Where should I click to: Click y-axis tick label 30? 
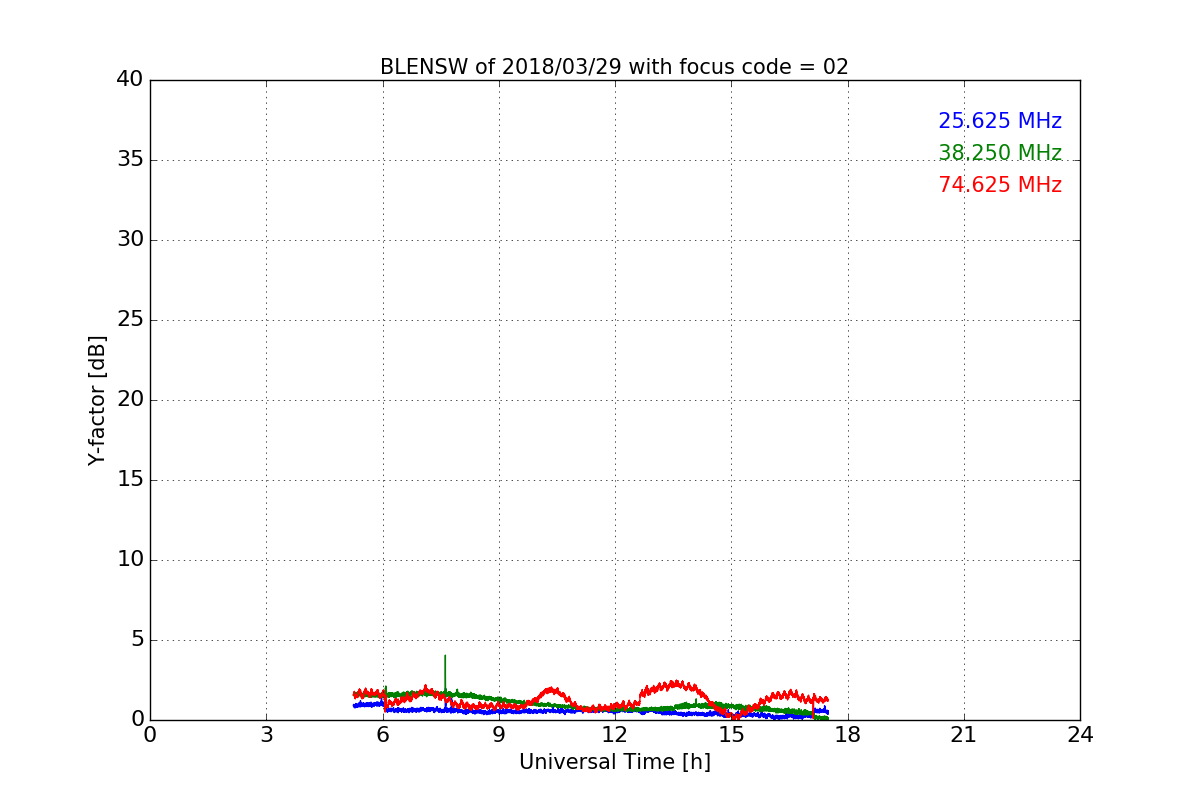130,239
